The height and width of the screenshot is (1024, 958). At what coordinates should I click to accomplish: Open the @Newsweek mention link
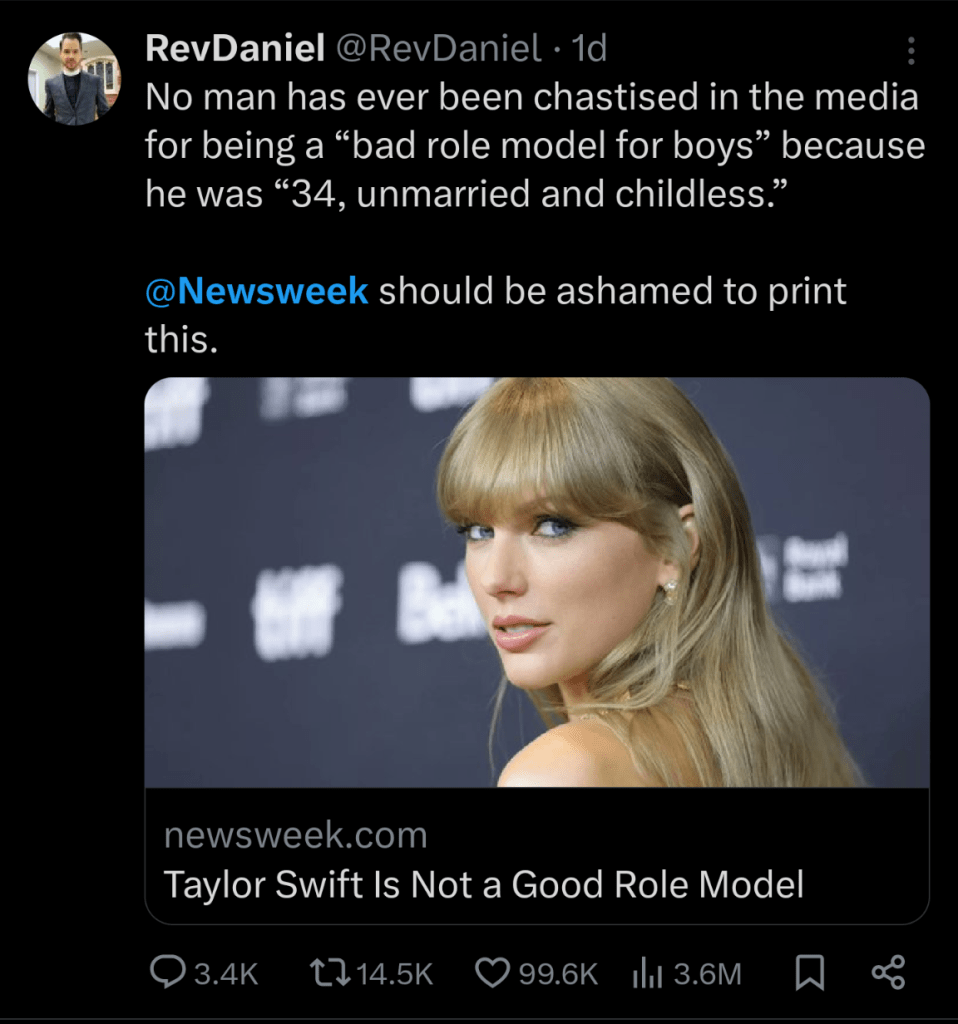click(257, 291)
